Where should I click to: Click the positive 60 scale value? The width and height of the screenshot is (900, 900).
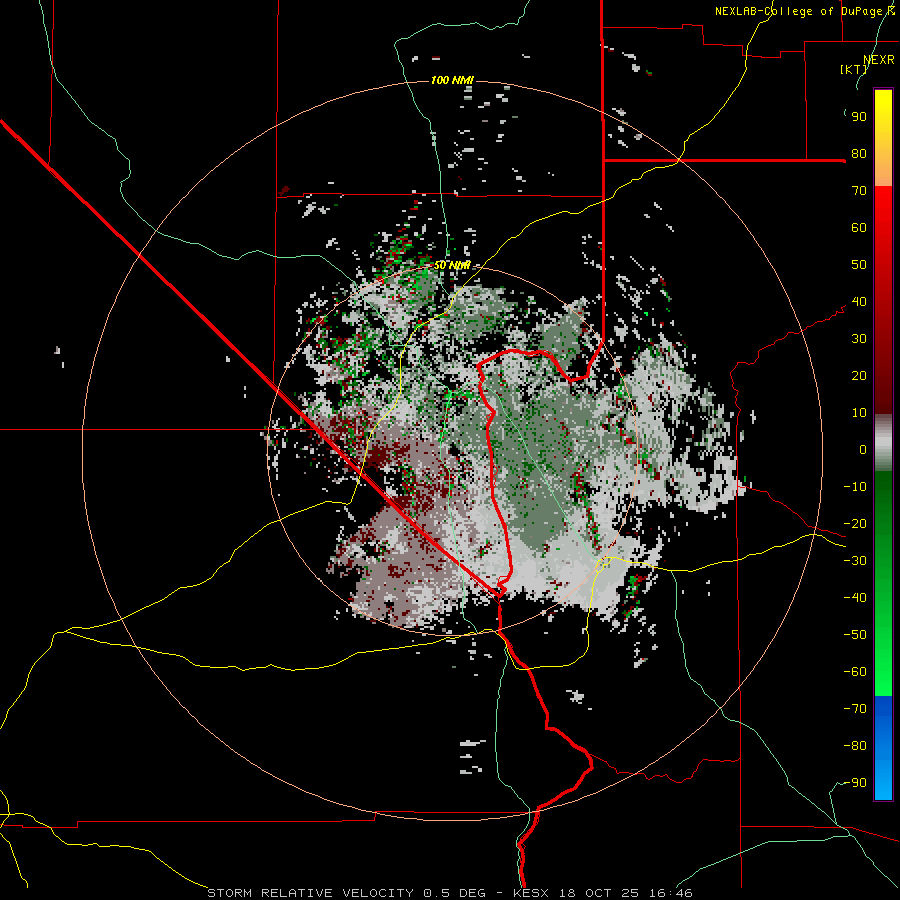(x=859, y=228)
